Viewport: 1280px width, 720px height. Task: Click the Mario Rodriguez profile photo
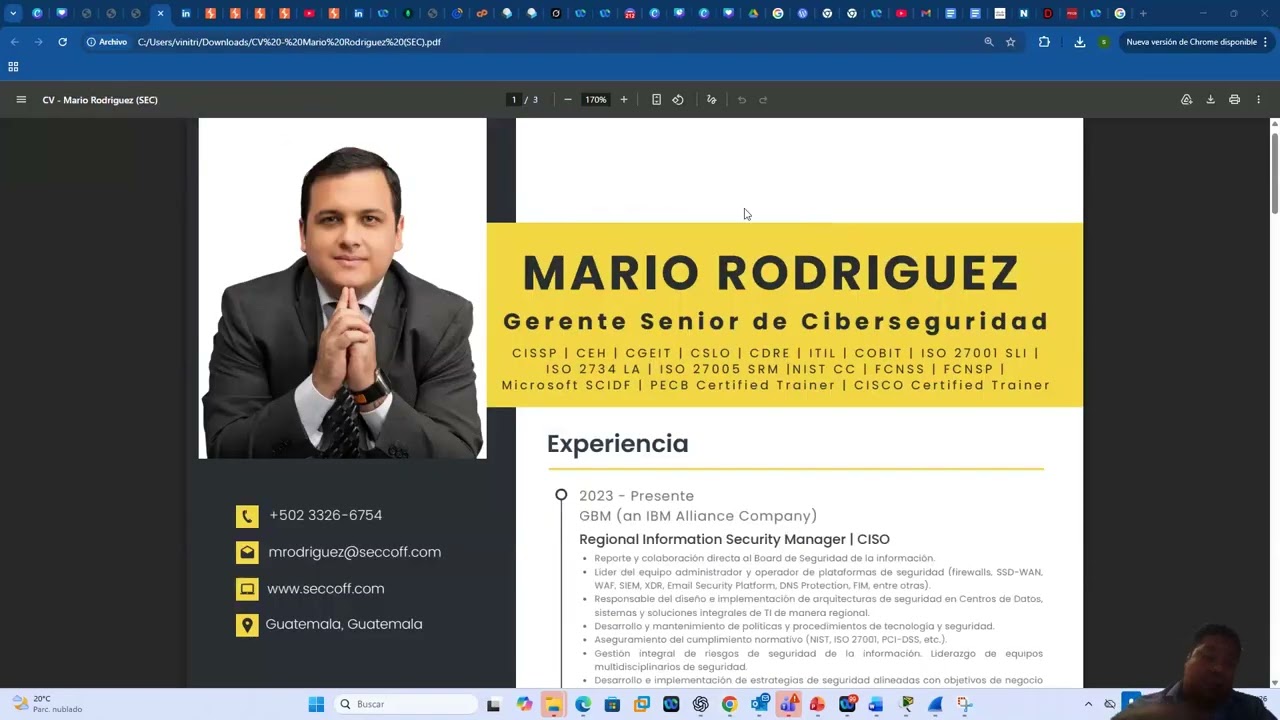[x=343, y=289]
